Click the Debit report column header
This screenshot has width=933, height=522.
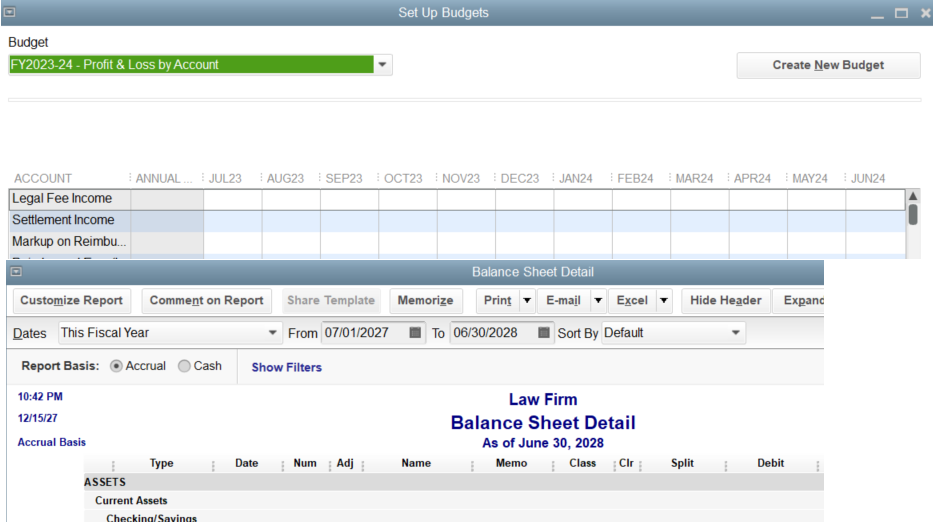[771, 463]
